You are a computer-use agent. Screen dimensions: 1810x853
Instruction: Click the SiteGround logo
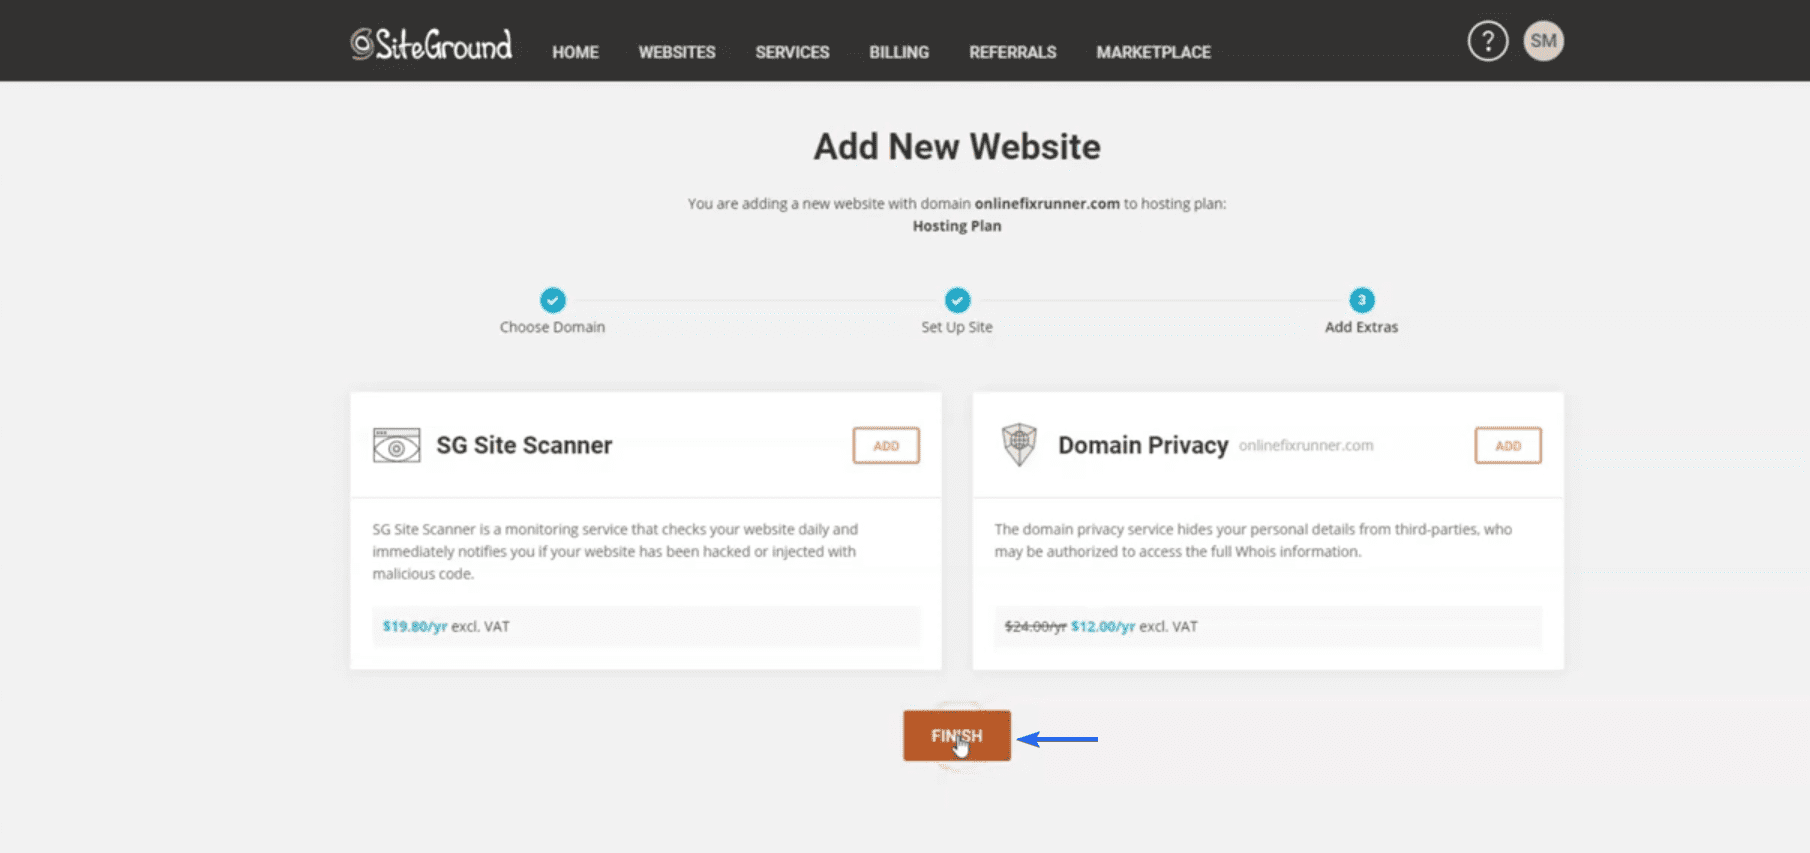(431, 44)
